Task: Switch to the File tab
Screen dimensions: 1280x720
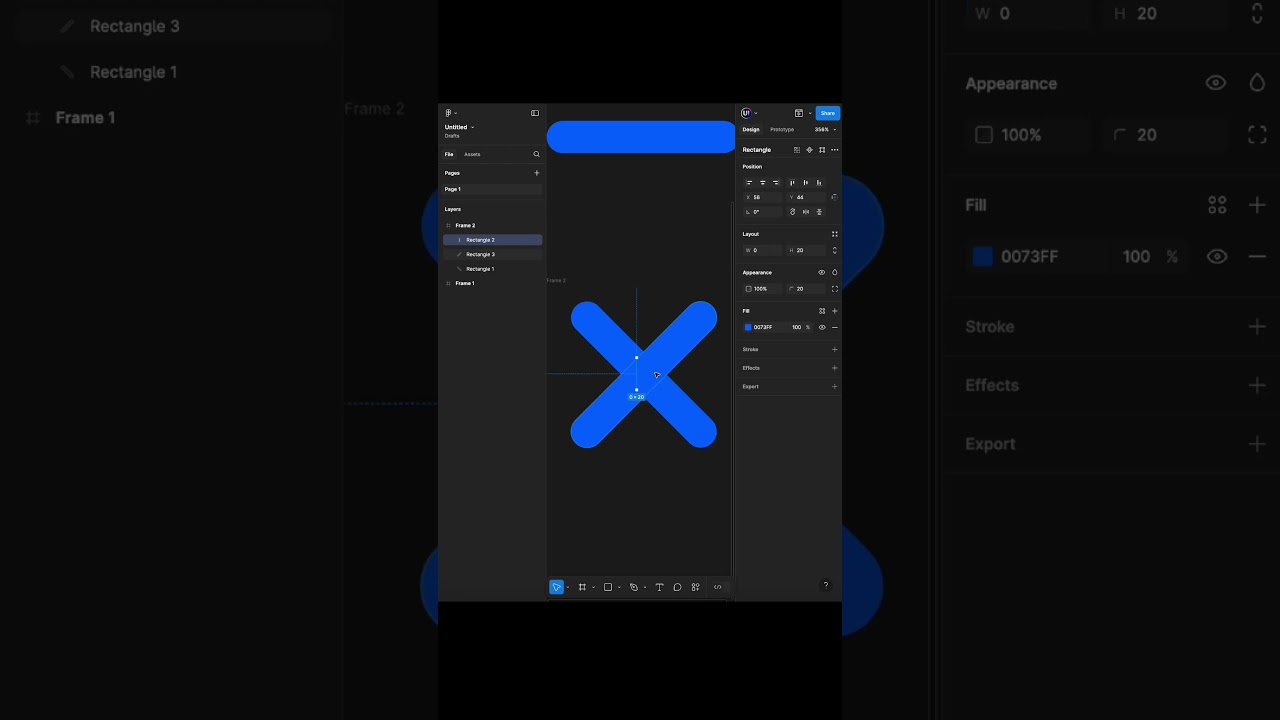Action: [449, 154]
